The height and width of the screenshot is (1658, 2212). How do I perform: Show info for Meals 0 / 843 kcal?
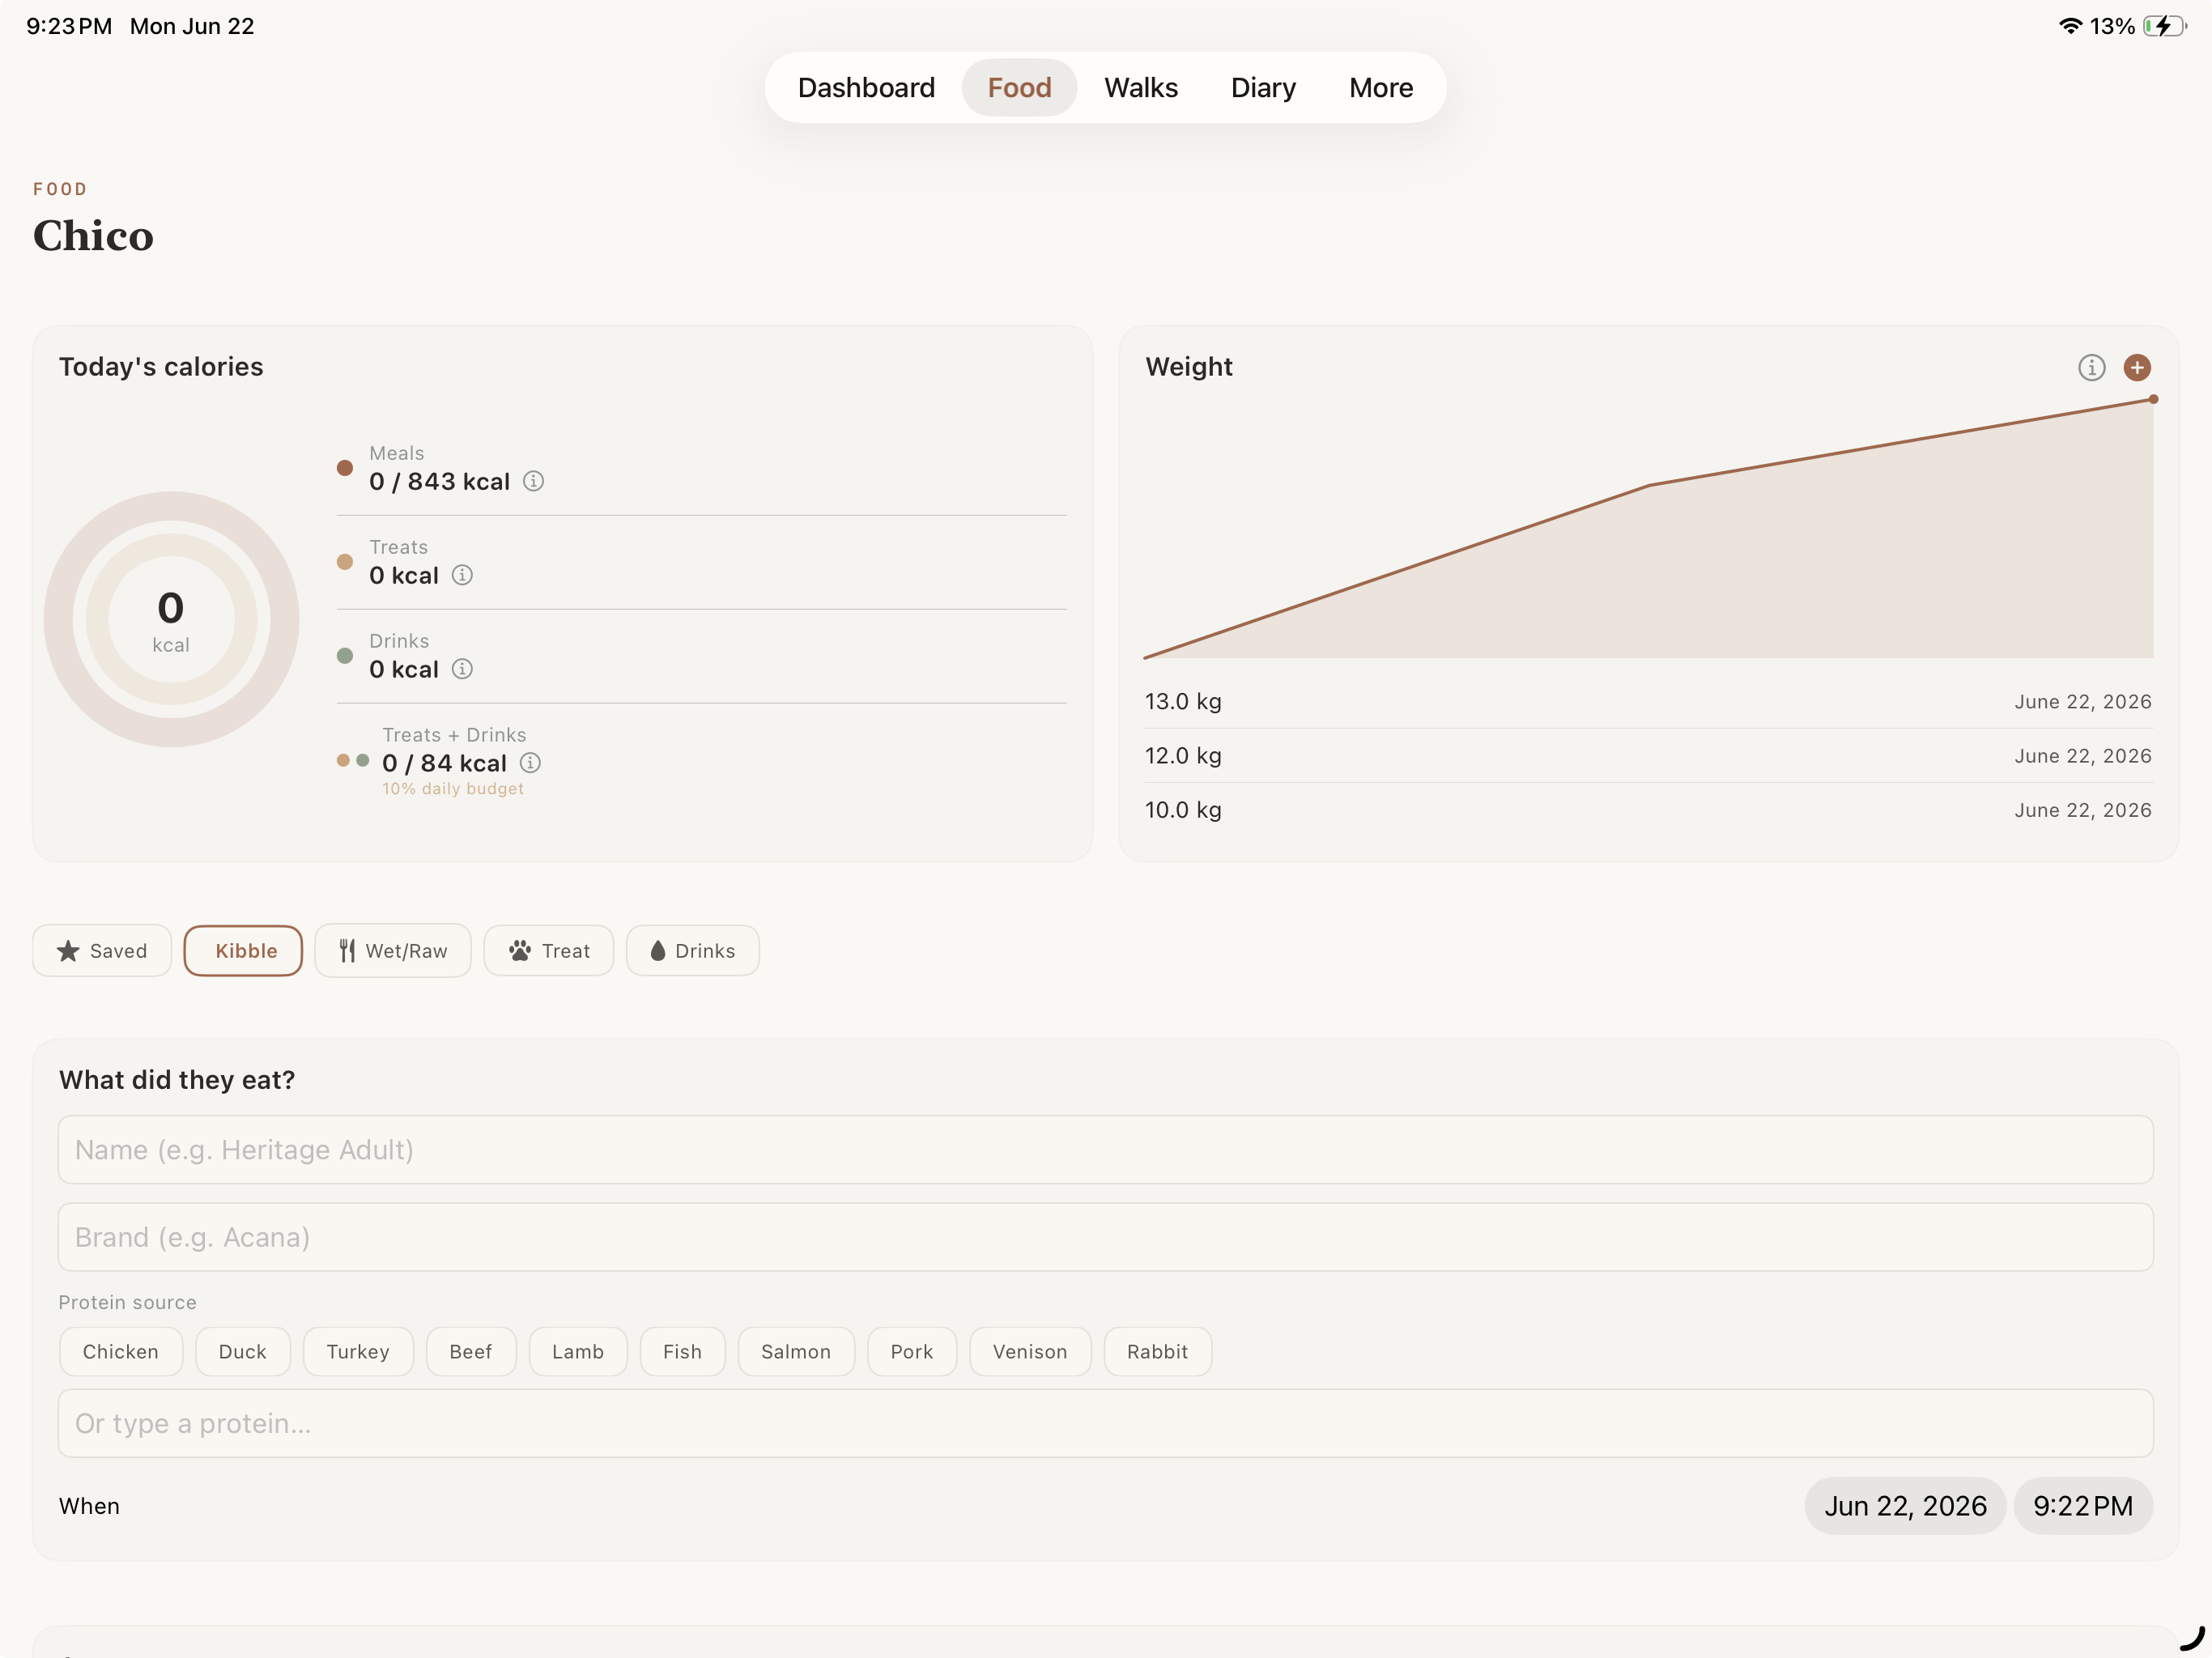tap(534, 481)
